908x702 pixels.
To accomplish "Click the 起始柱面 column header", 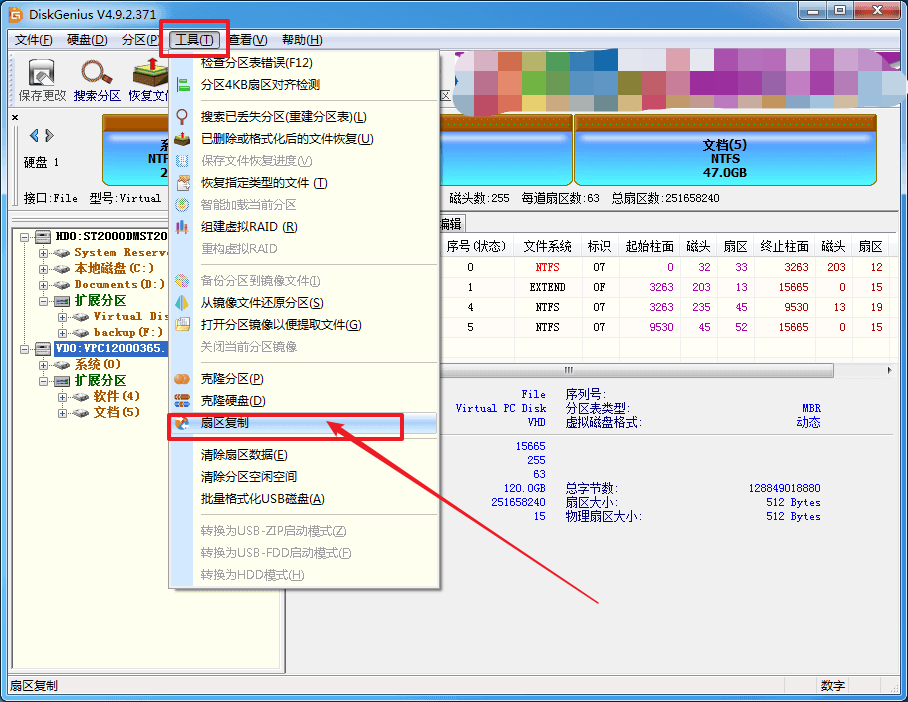I will point(649,247).
